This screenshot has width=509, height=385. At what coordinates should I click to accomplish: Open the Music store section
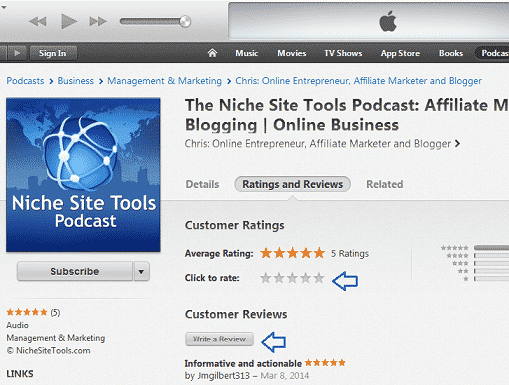point(247,53)
